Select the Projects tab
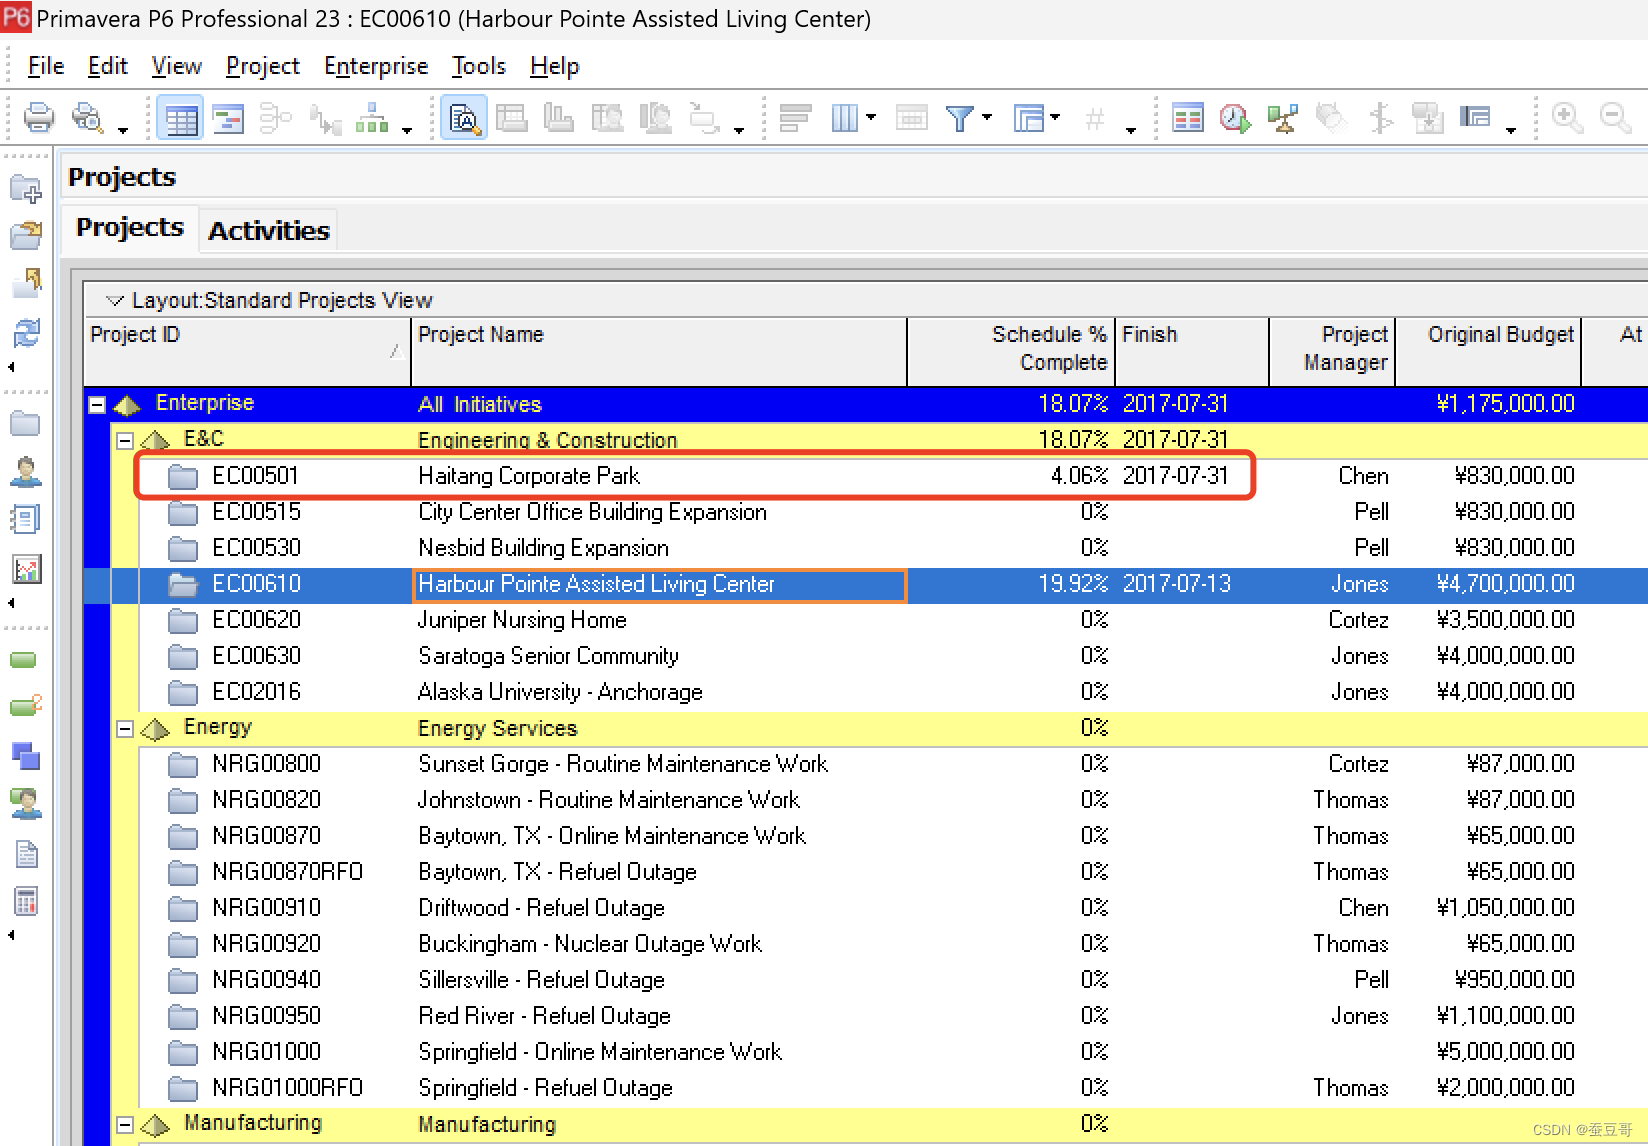 tap(130, 227)
